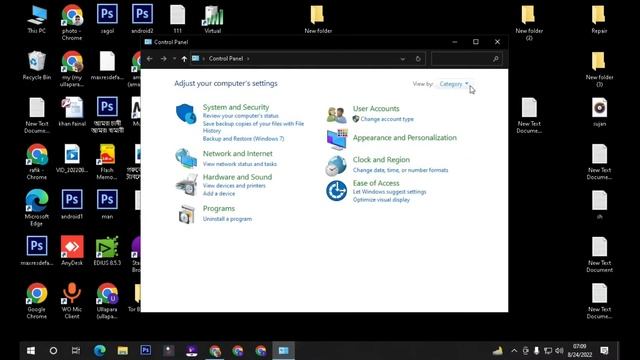Open the recent locations dropdown arrow
This screenshot has width=640, height=360.
[x=174, y=59]
